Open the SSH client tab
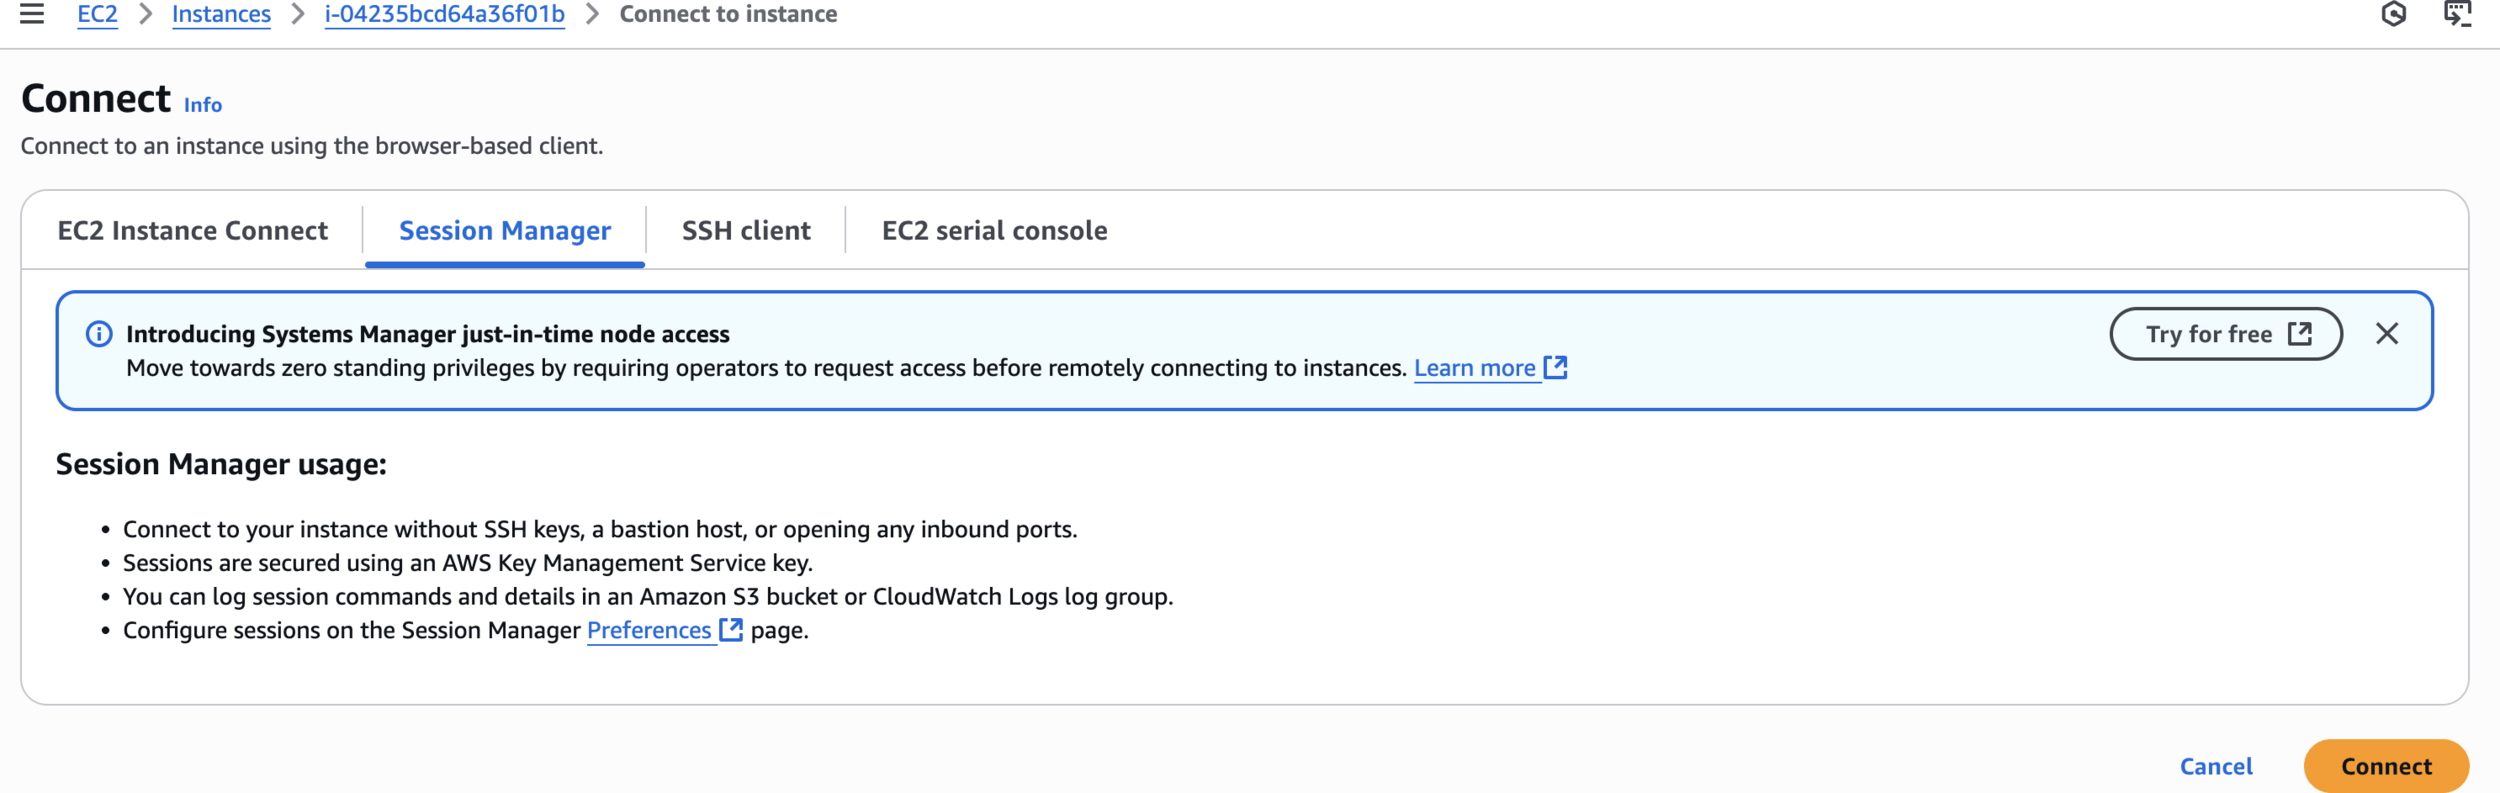The height and width of the screenshot is (793, 2500). click(746, 231)
